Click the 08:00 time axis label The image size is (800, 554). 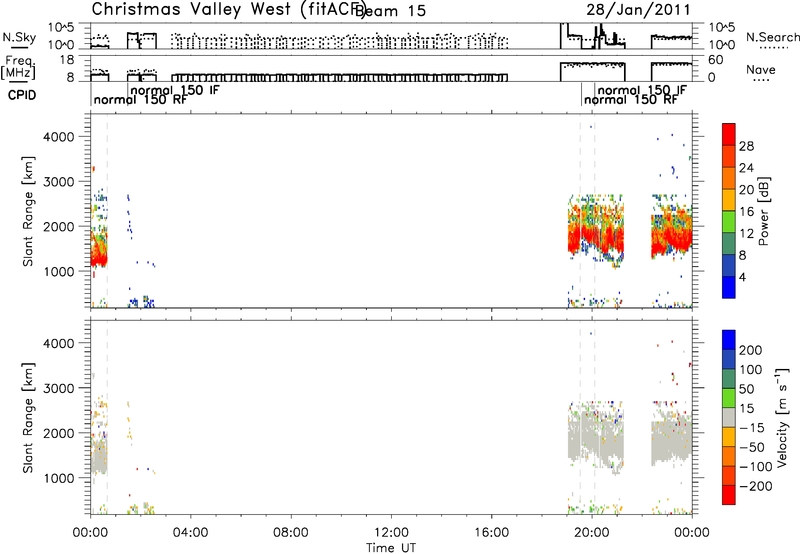click(291, 533)
